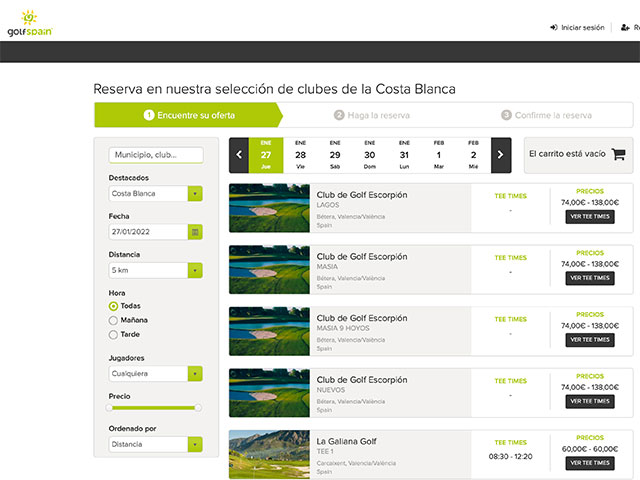Click the right Precio slider handle
The height and width of the screenshot is (480, 640).
point(198,407)
